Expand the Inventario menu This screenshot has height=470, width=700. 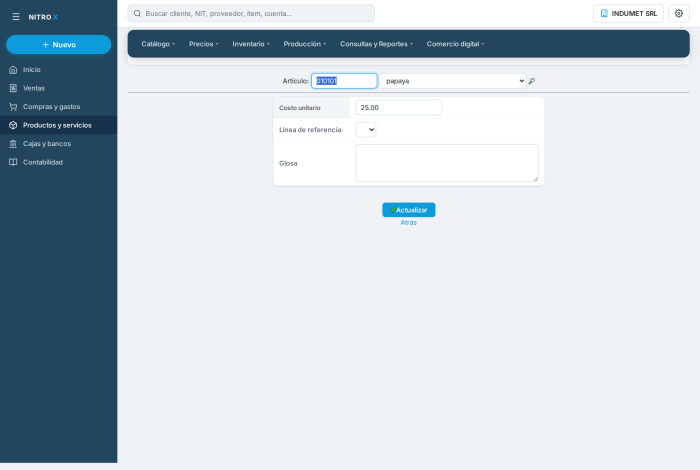[251, 44]
